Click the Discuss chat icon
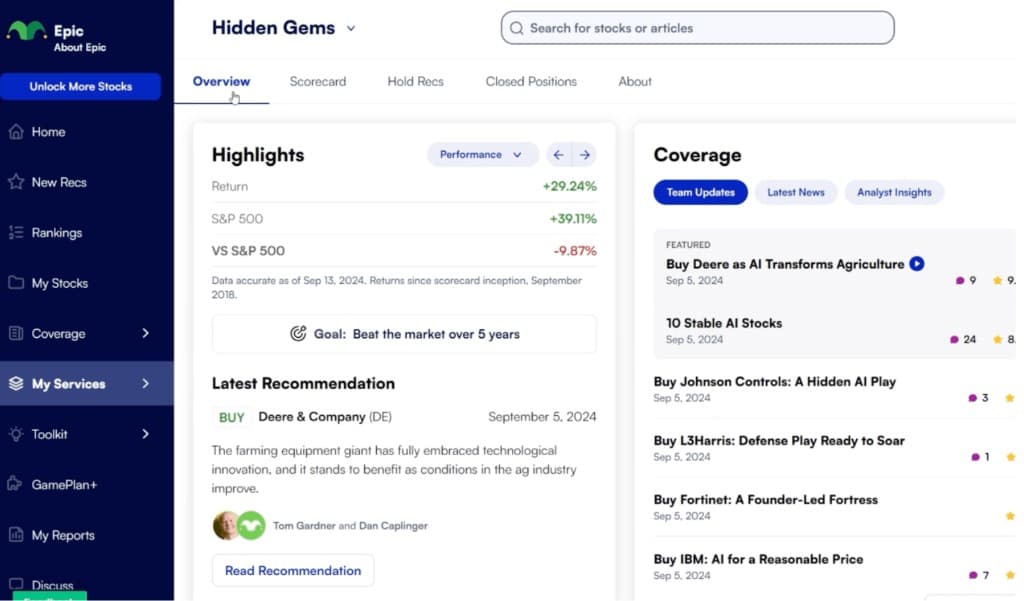Screen dimensions: 1024x601 point(16,584)
